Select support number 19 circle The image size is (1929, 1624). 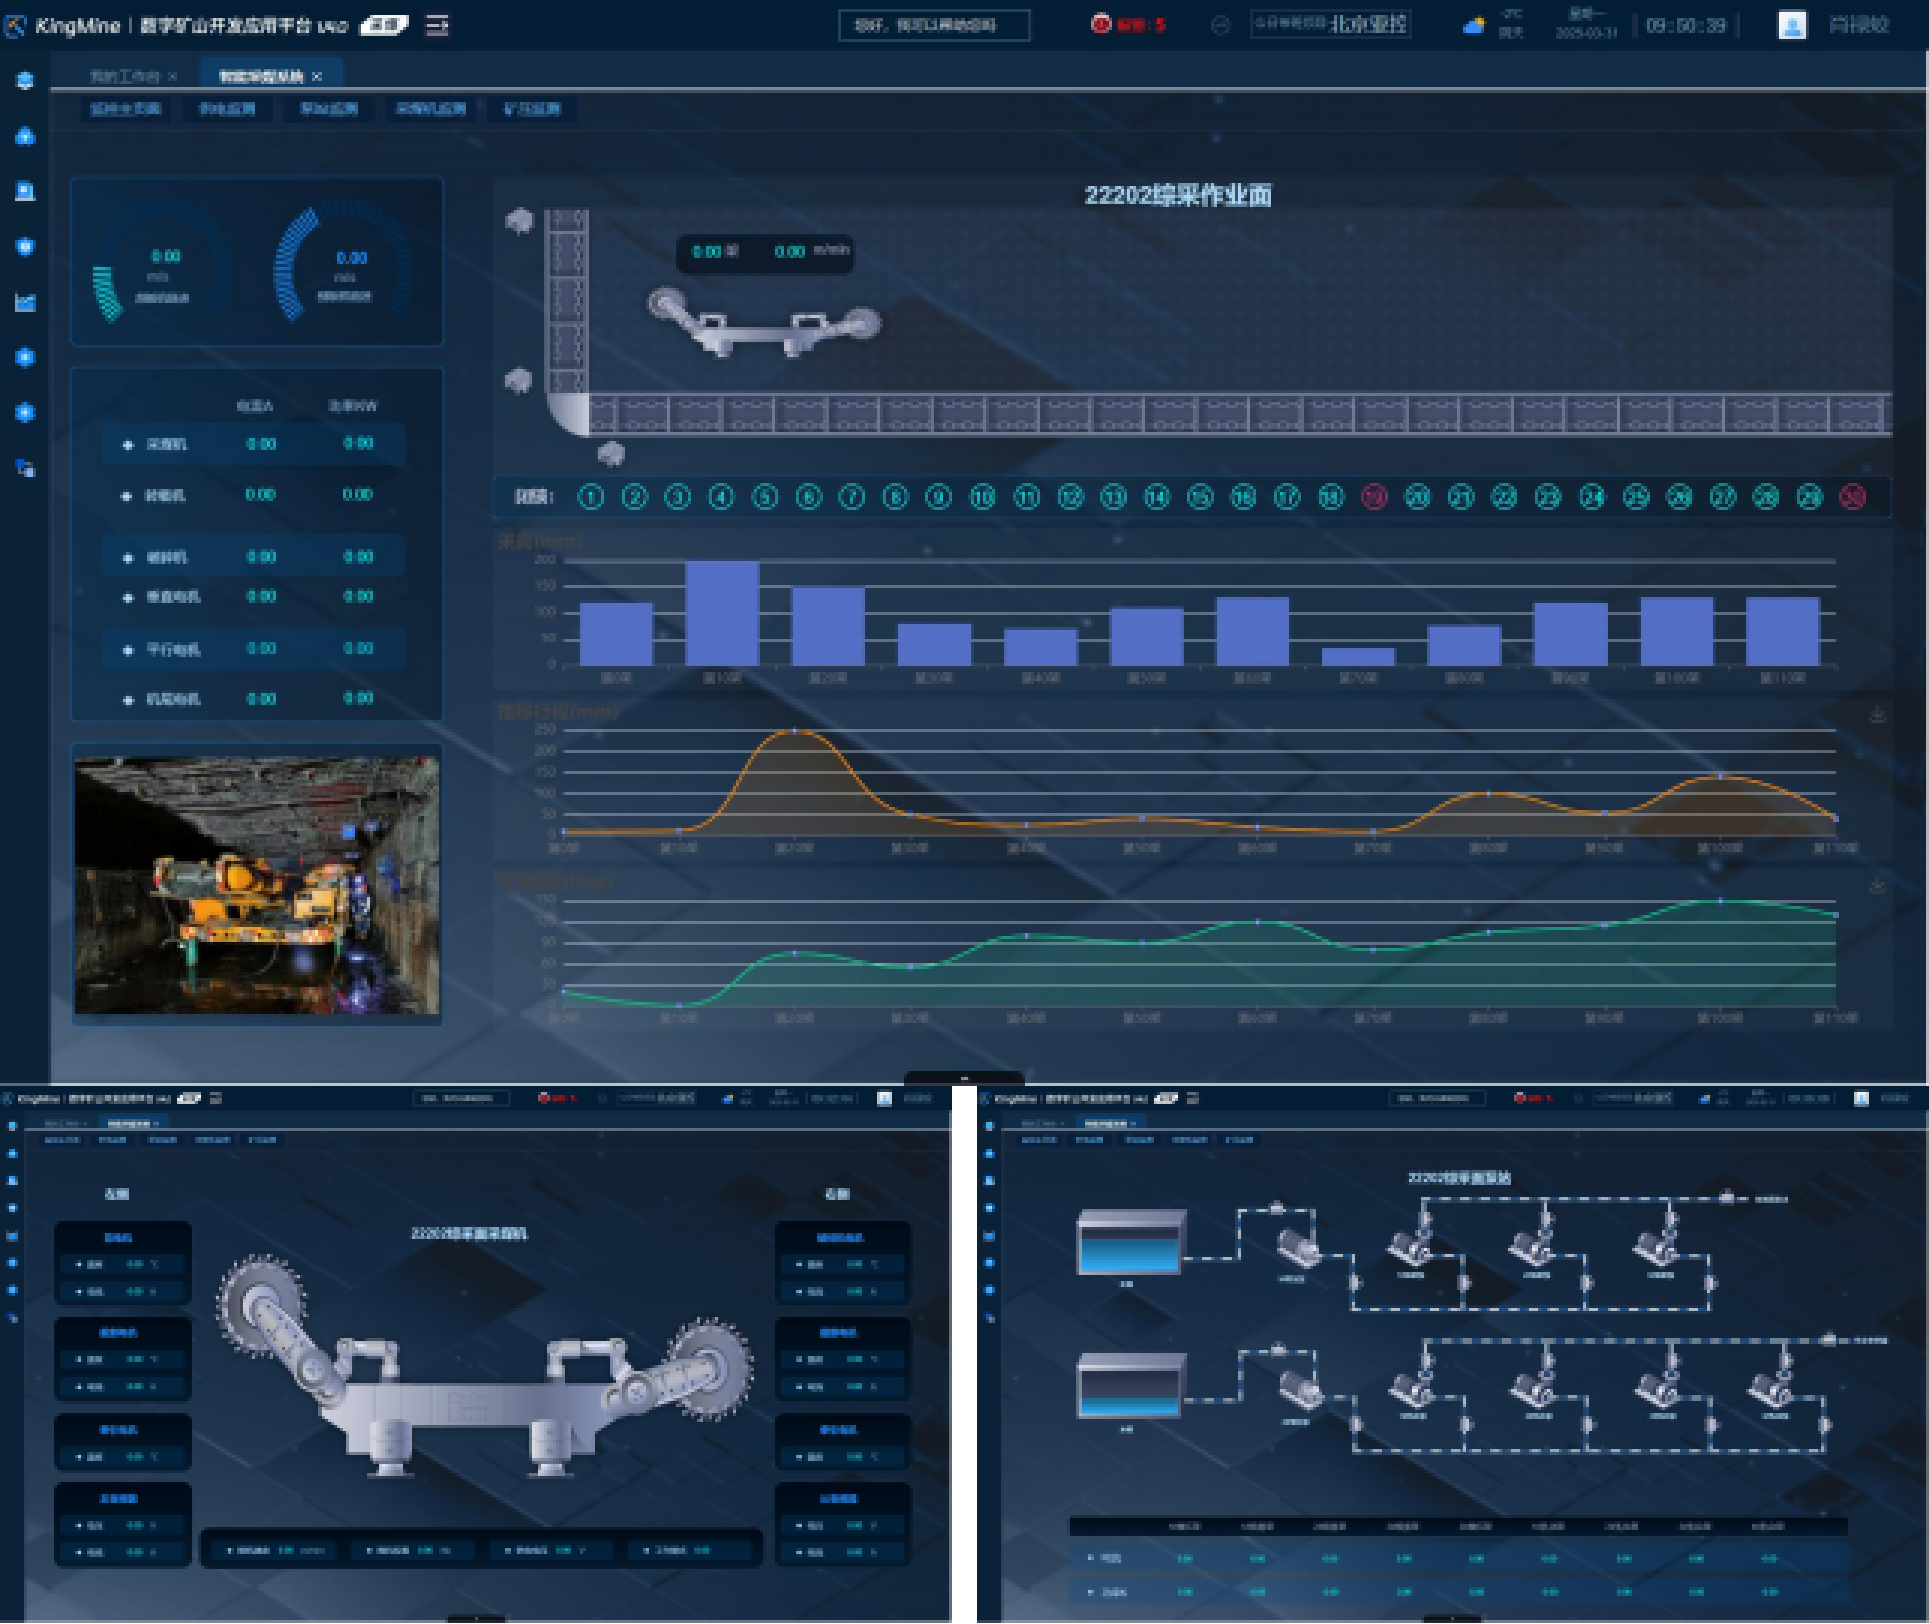click(1374, 497)
